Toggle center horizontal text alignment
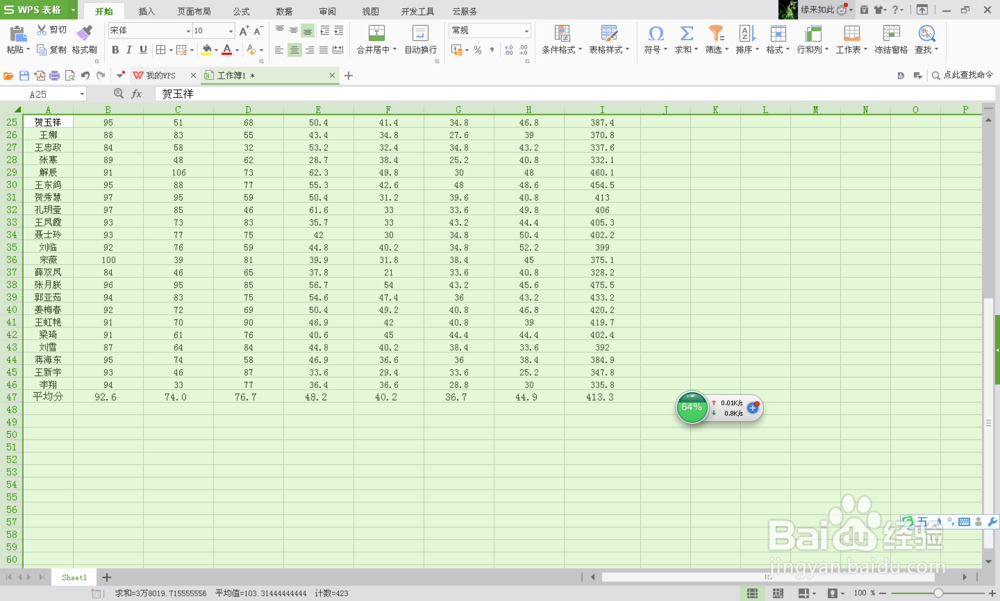 [294, 50]
